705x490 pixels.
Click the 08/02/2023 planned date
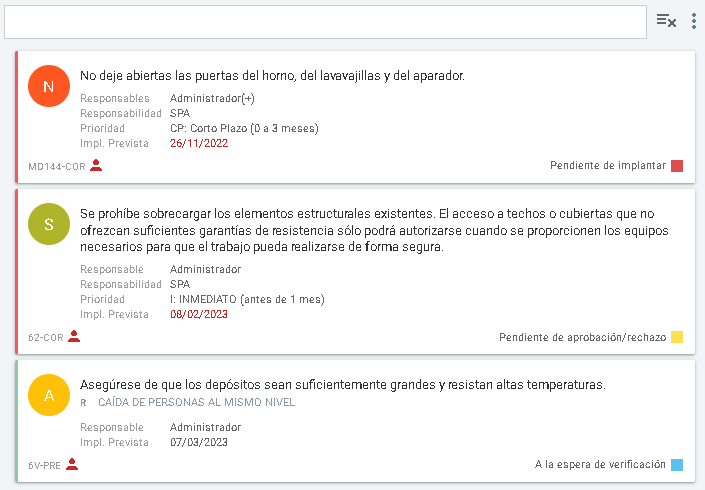pos(199,314)
